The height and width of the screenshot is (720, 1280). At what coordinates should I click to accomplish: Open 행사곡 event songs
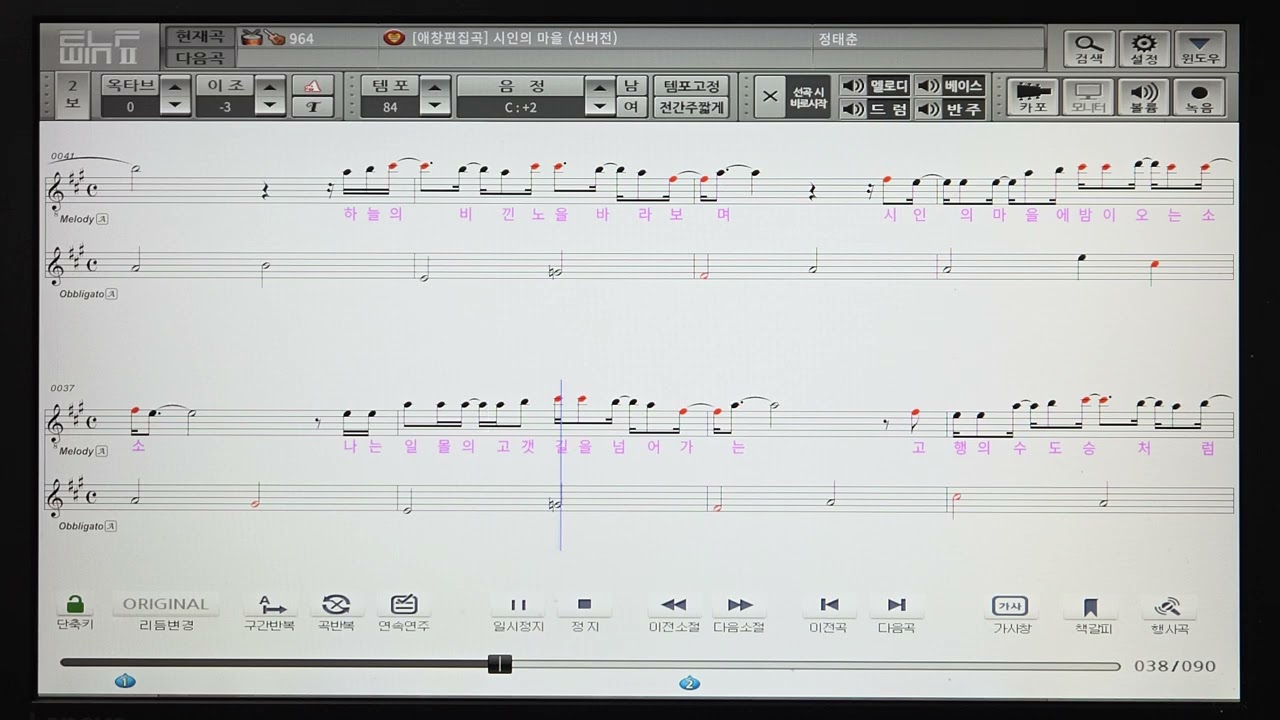pyautogui.click(x=1168, y=606)
